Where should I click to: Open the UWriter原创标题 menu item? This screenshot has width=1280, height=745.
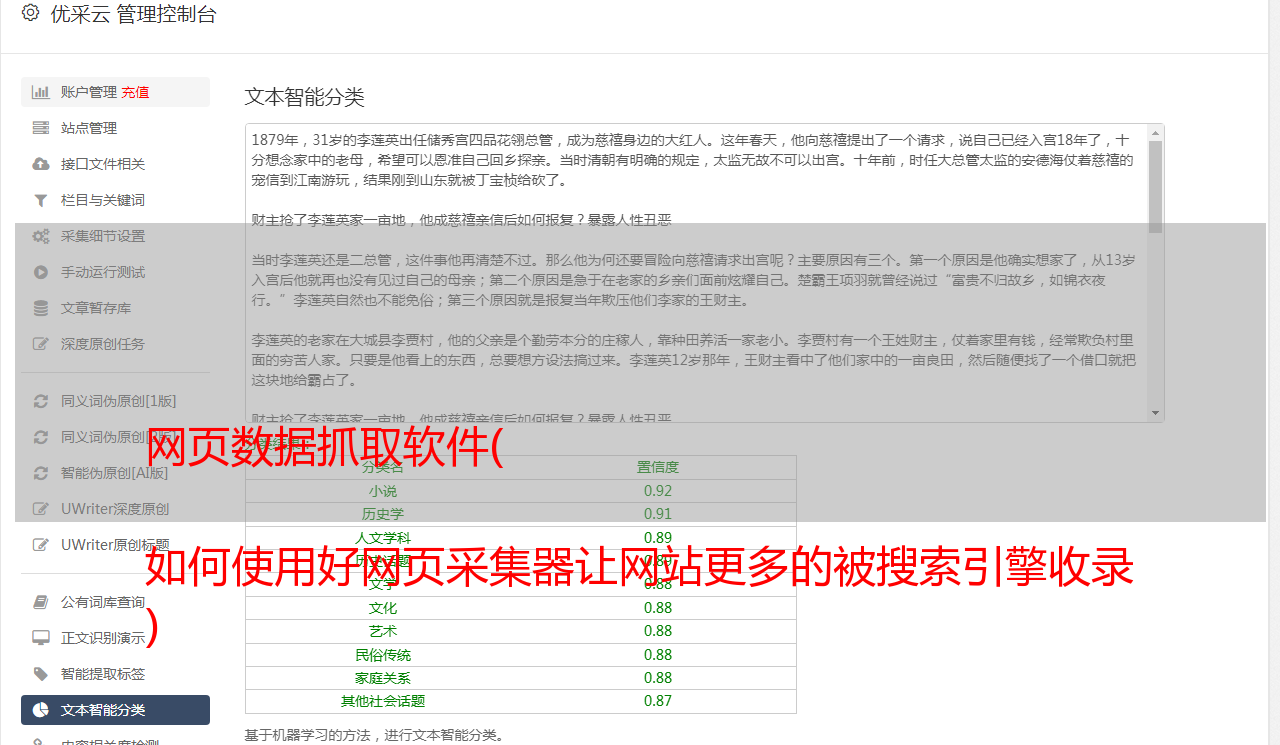coord(115,545)
